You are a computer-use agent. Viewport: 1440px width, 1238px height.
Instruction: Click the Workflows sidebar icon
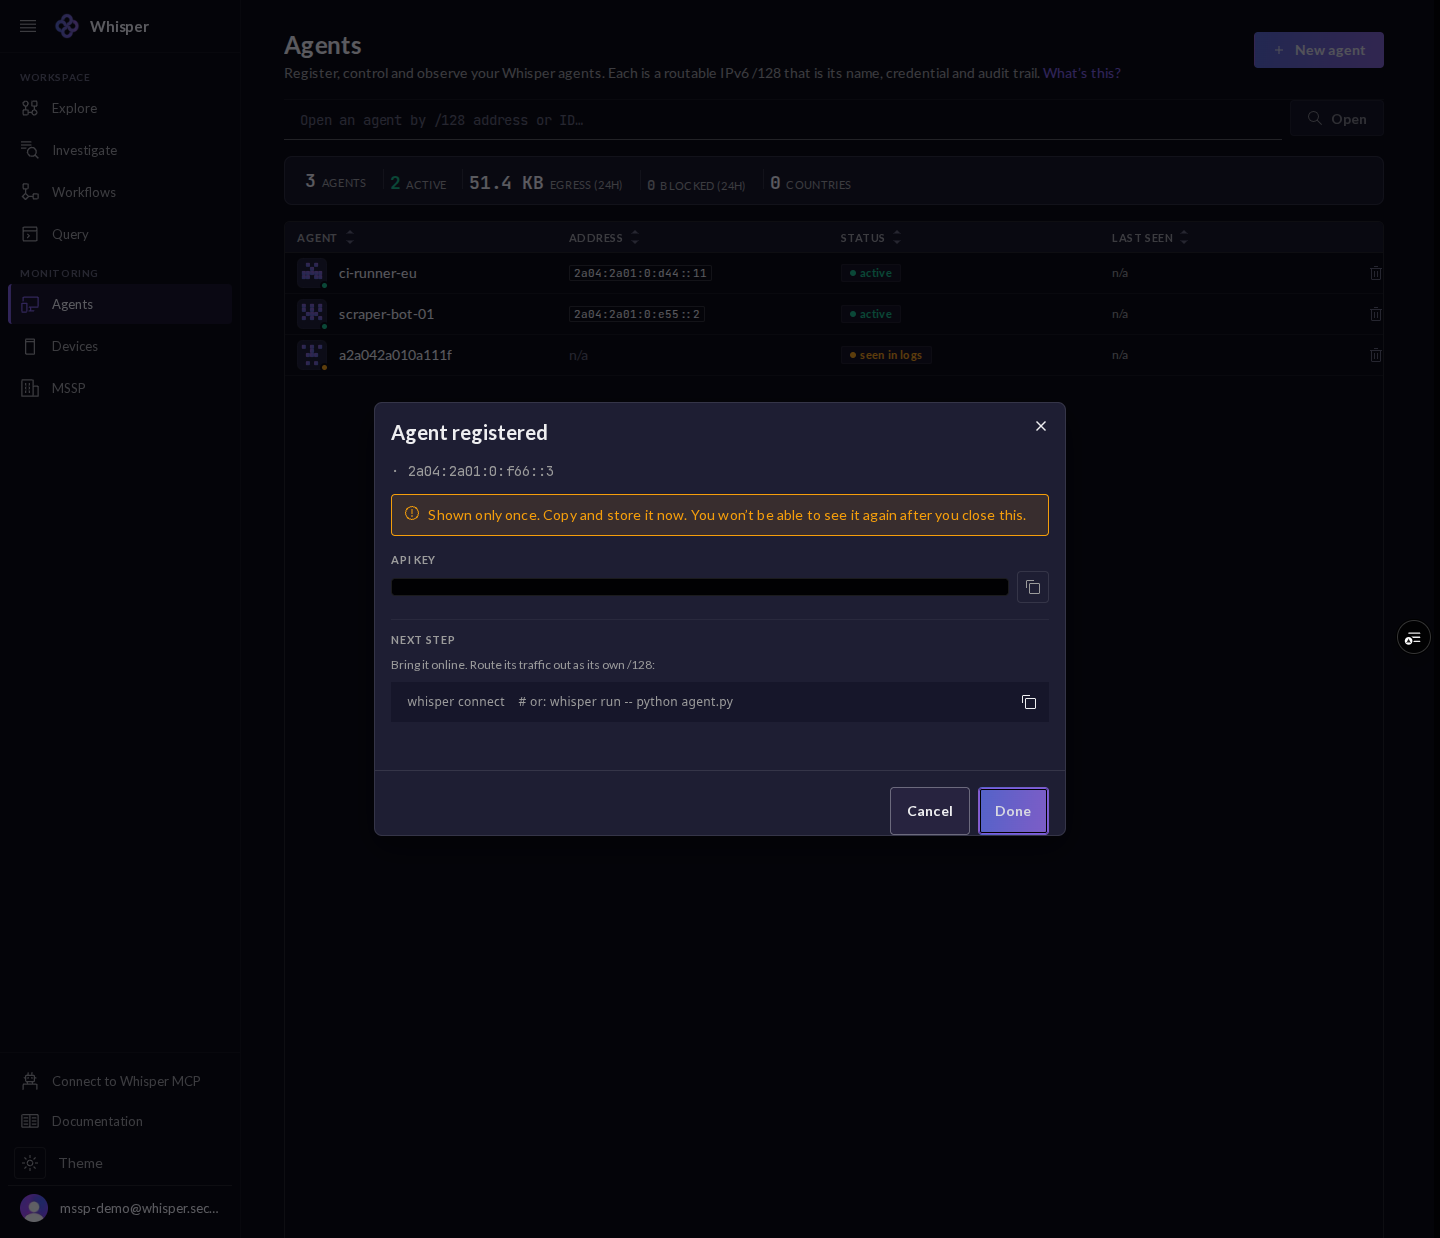(30, 192)
